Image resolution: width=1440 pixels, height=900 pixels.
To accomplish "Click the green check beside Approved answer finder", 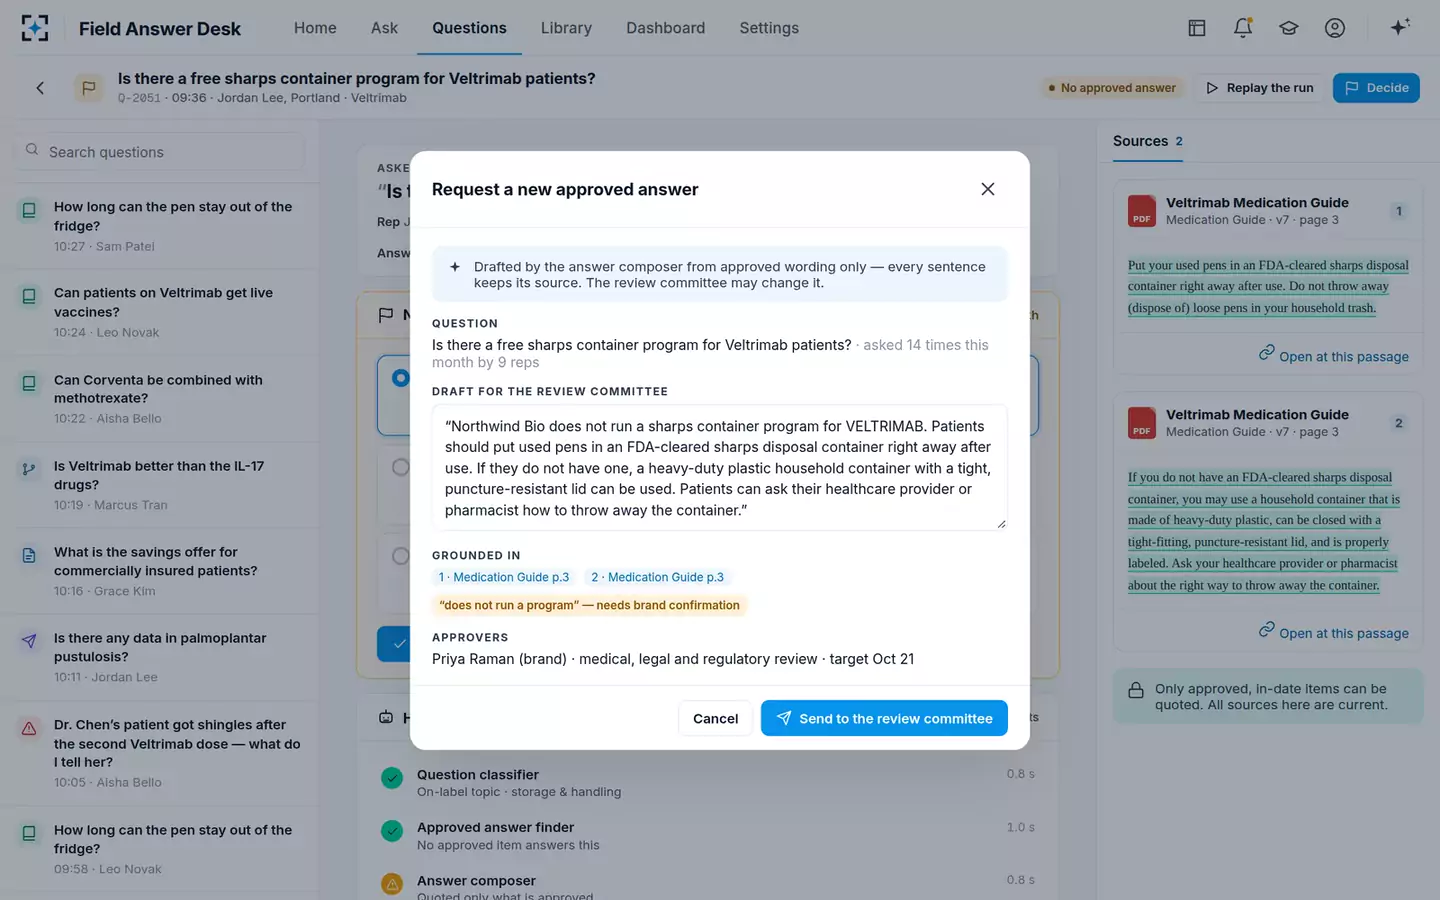I will tap(392, 831).
